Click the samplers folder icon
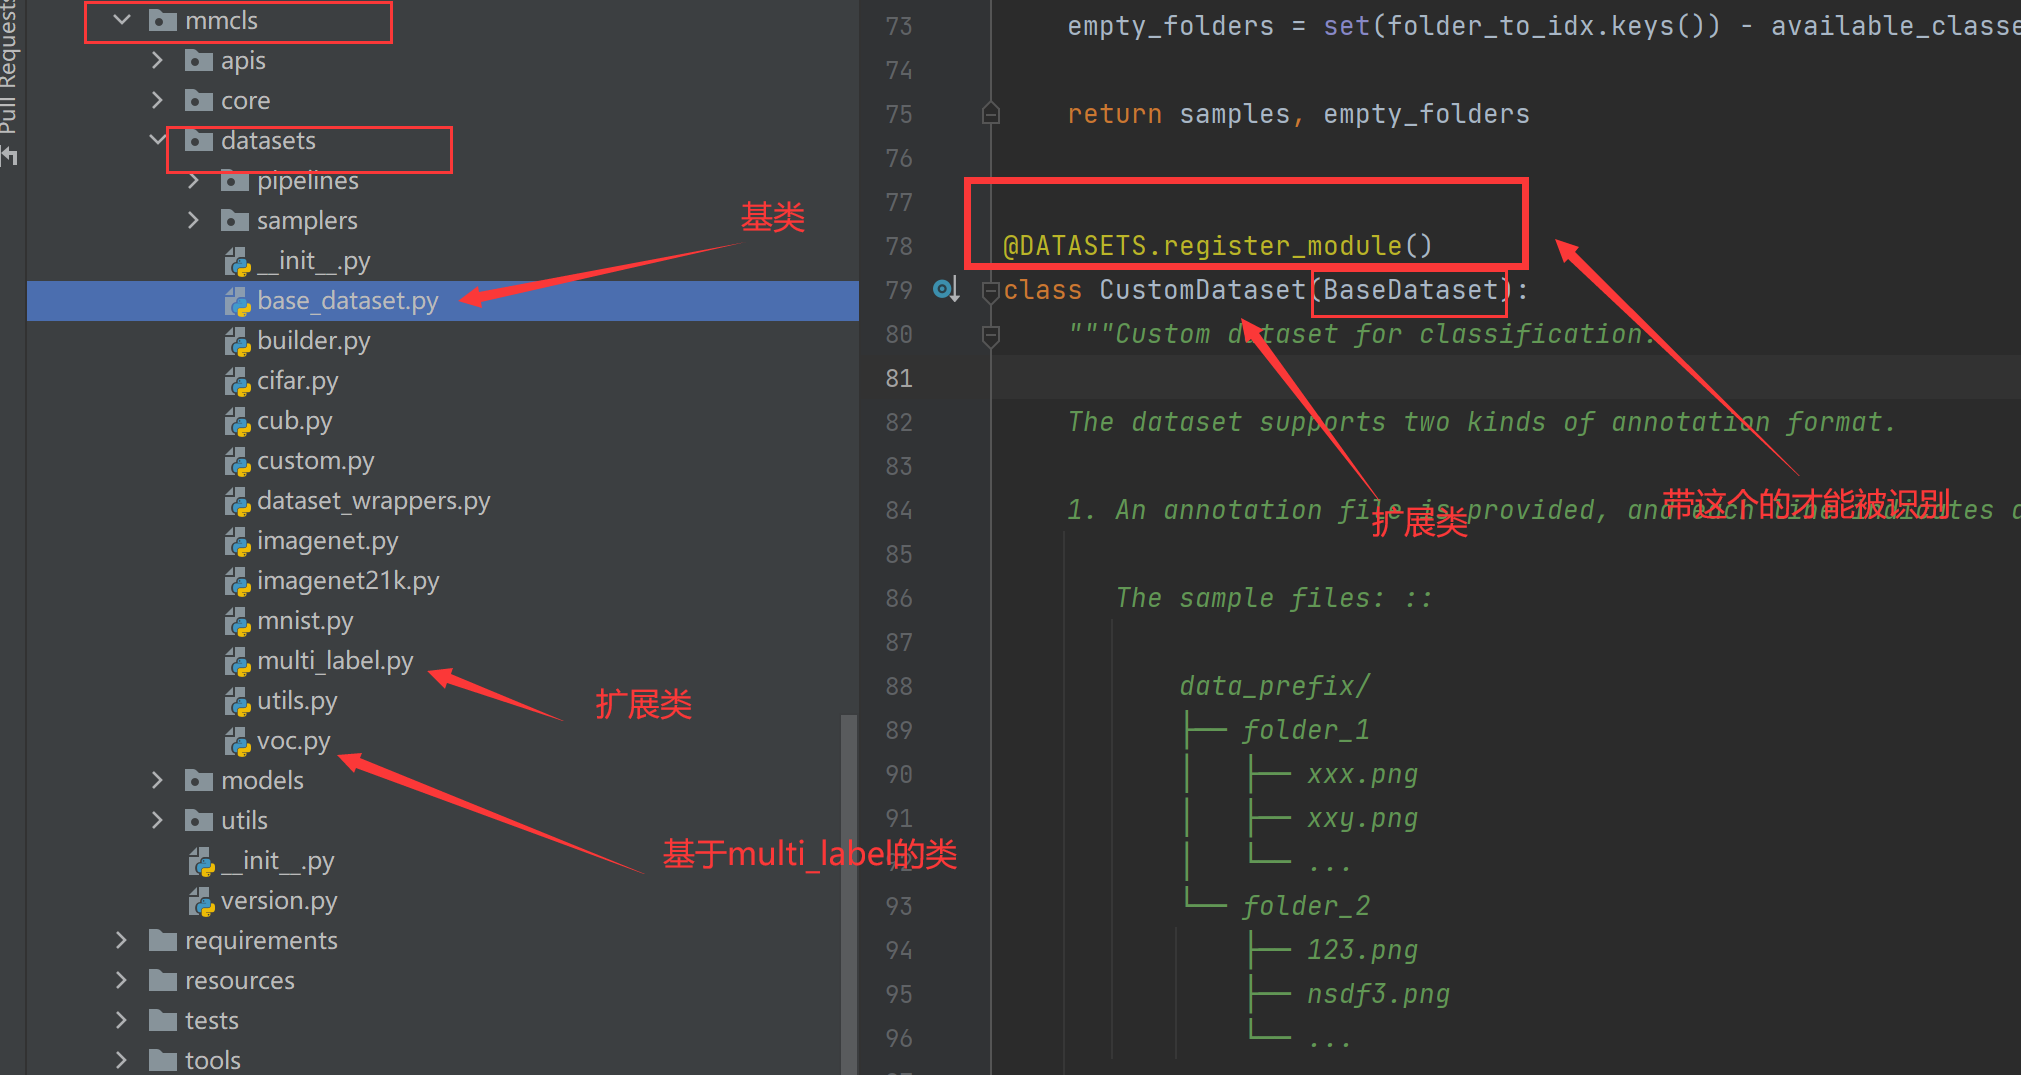 click(x=235, y=221)
